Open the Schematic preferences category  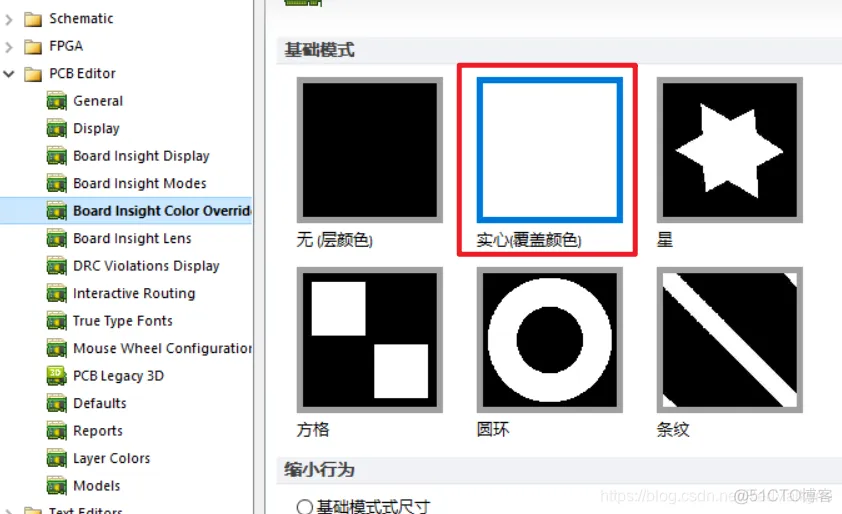(81, 19)
